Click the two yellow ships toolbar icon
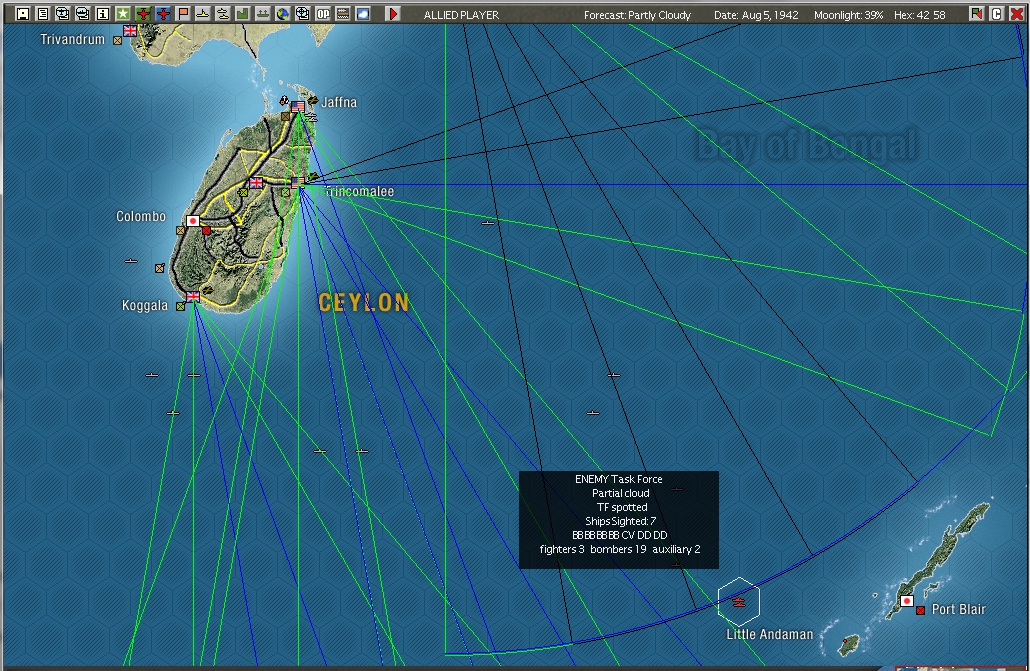 pos(223,14)
